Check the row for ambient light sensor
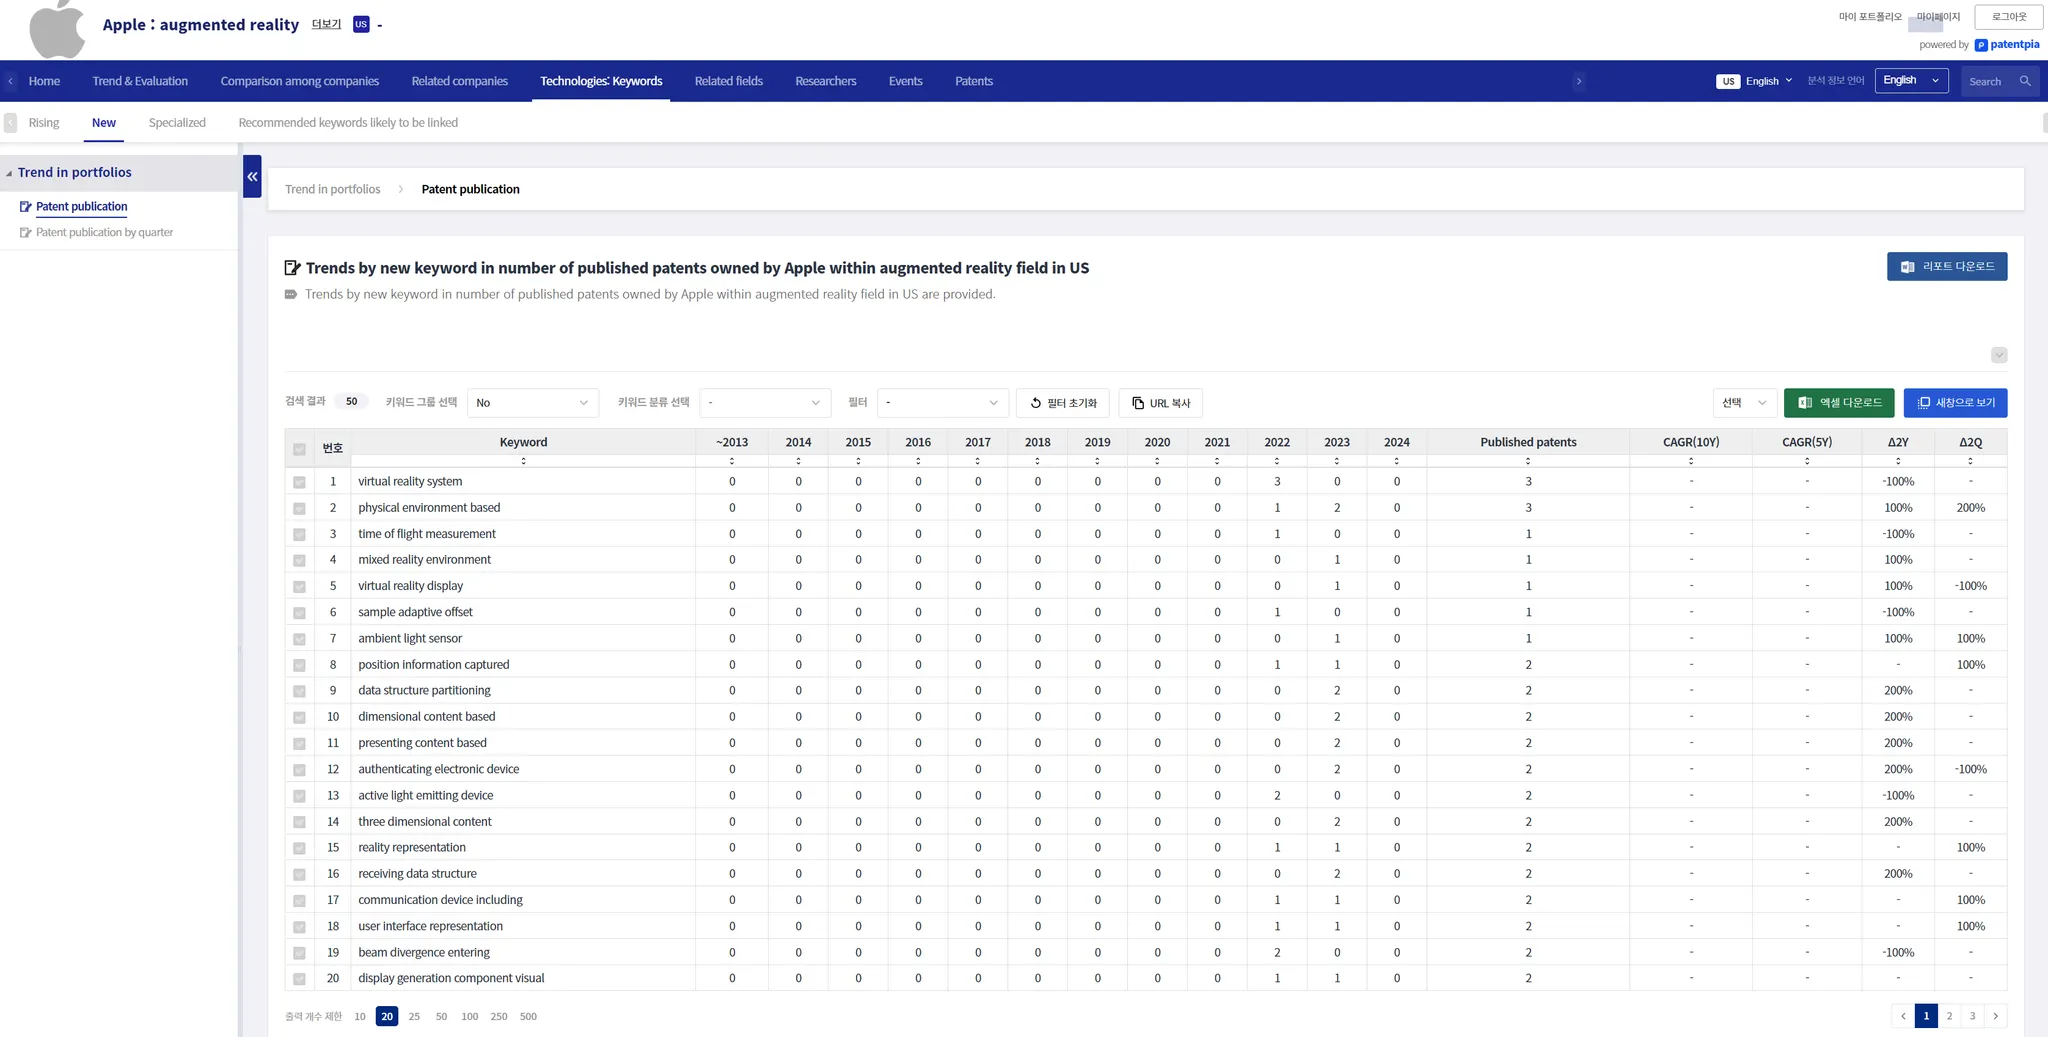 point(299,639)
